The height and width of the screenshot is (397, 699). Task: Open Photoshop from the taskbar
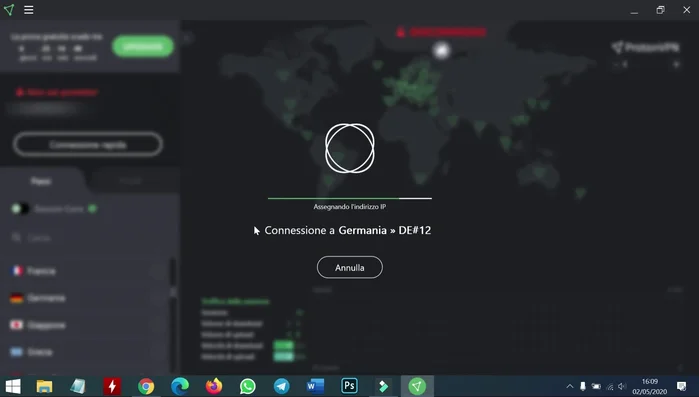tap(349, 386)
